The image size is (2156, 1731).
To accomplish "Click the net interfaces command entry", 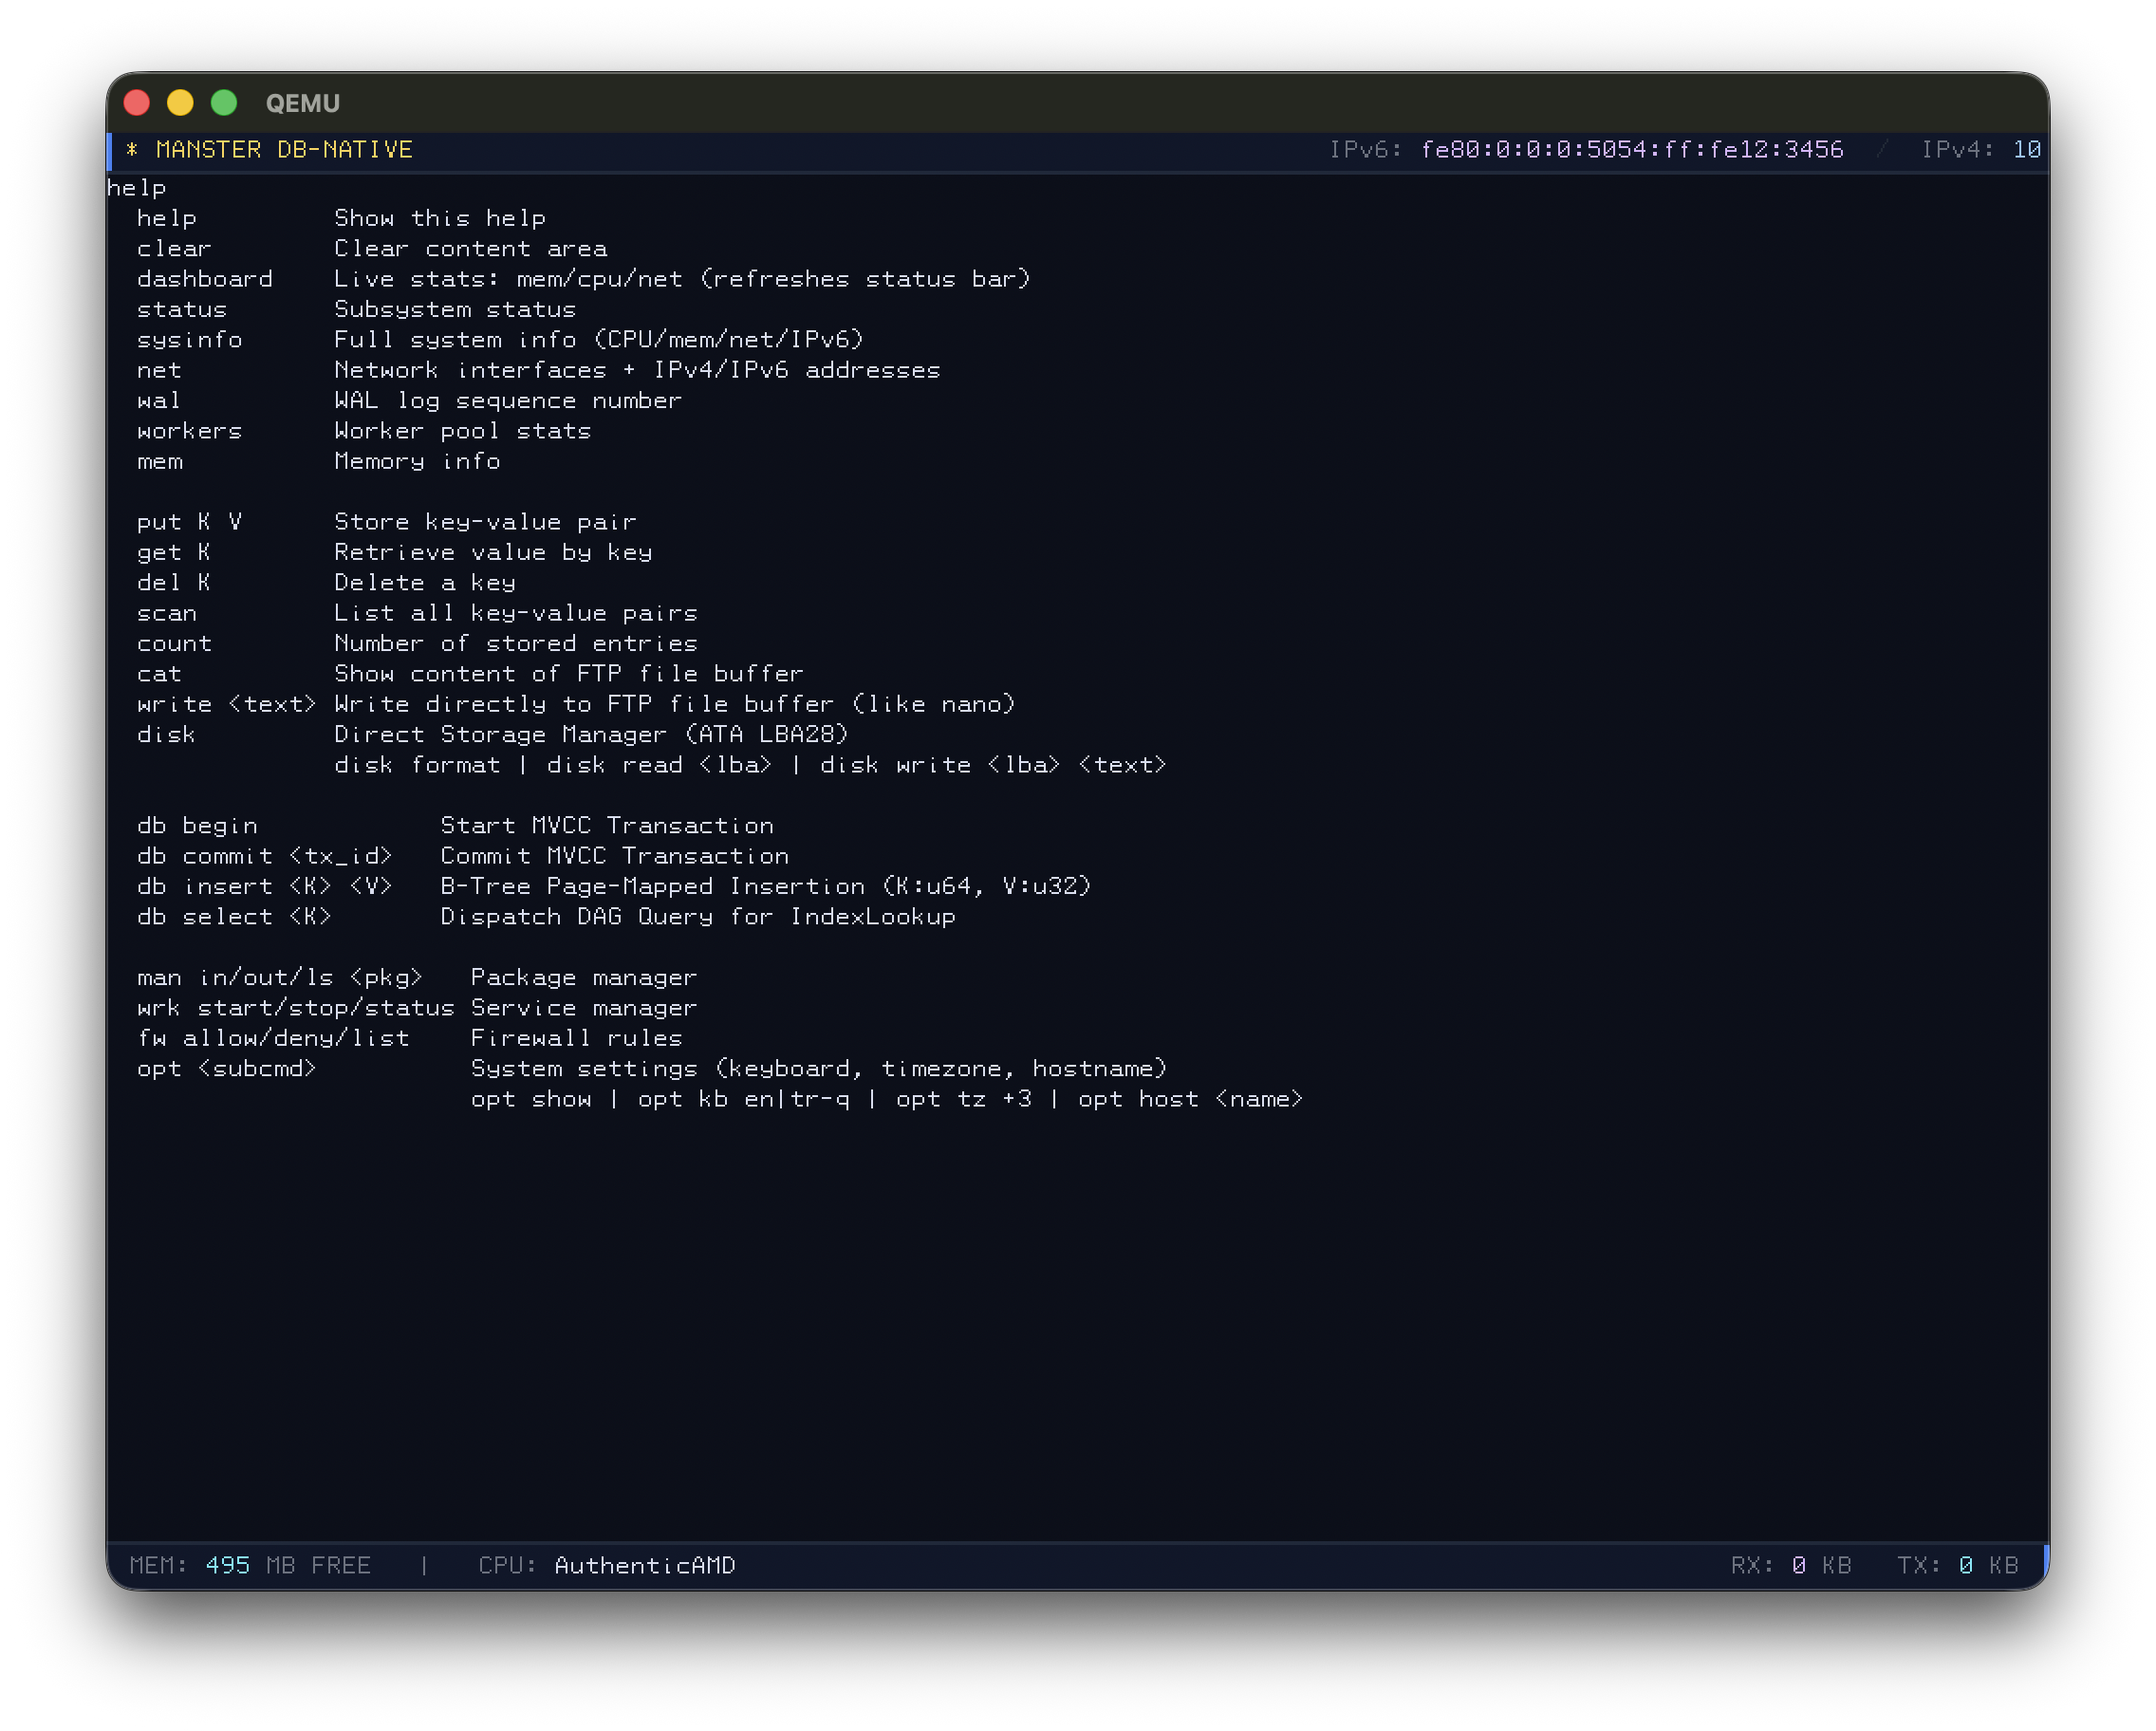I will (x=158, y=369).
